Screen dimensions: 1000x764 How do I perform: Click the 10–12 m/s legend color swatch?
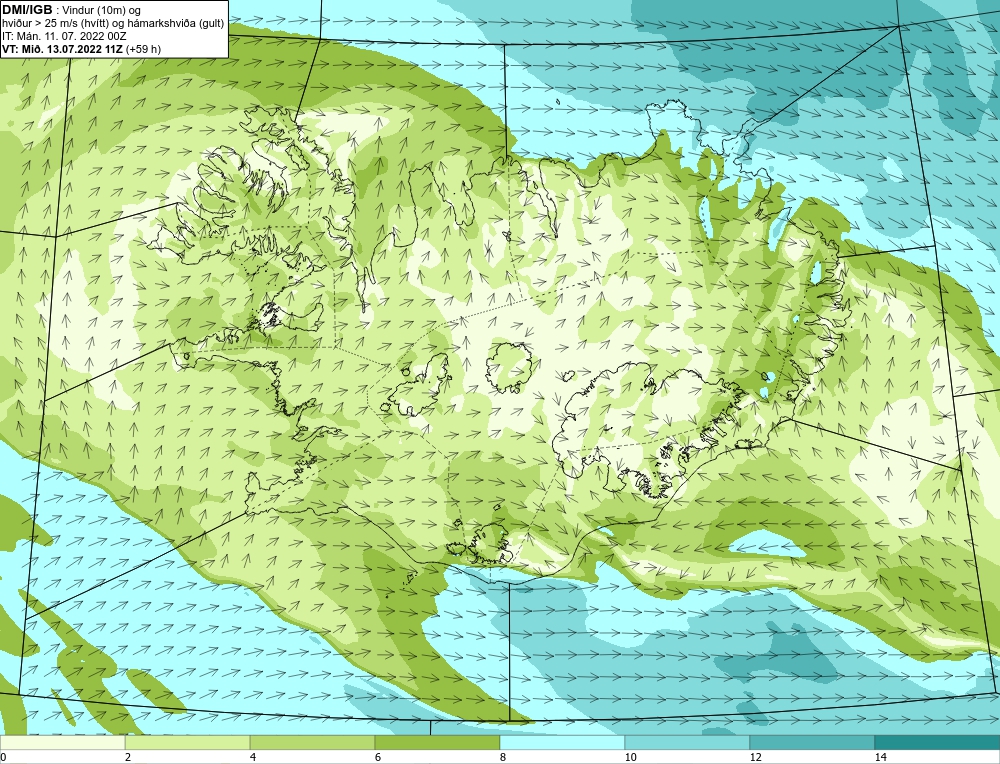pyautogui.click(x=688, y=742)
